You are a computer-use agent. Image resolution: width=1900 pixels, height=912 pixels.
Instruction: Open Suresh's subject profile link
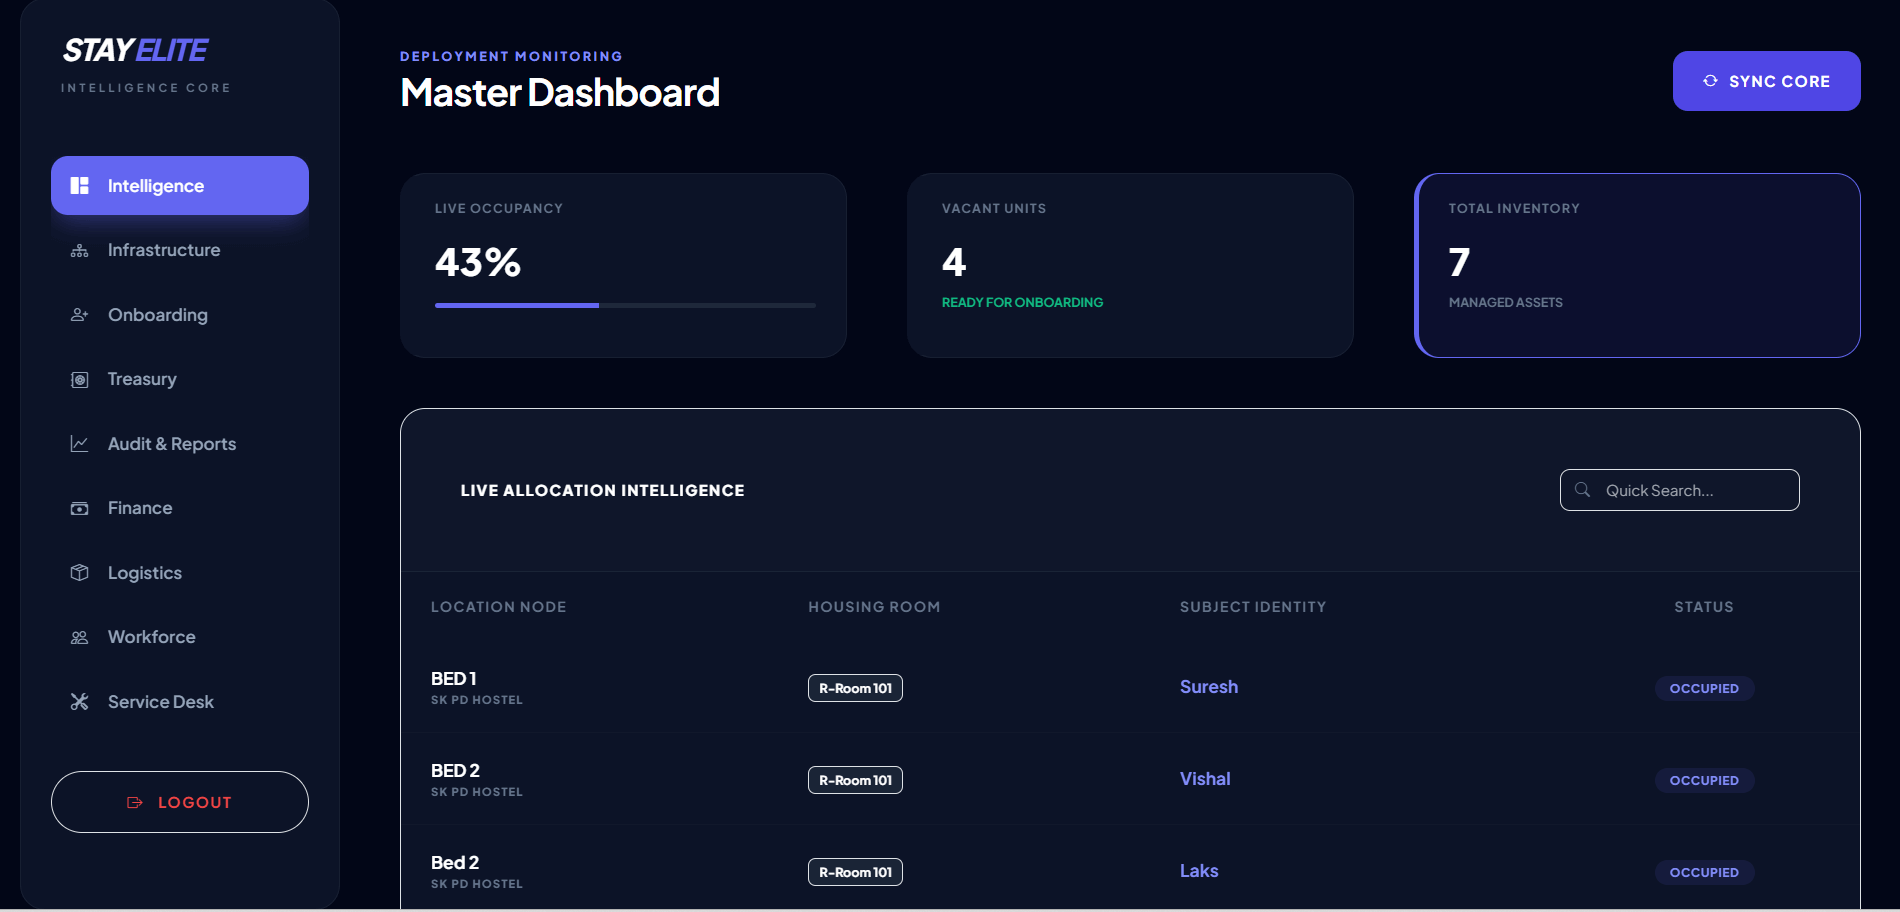[x=1208, y=687]
